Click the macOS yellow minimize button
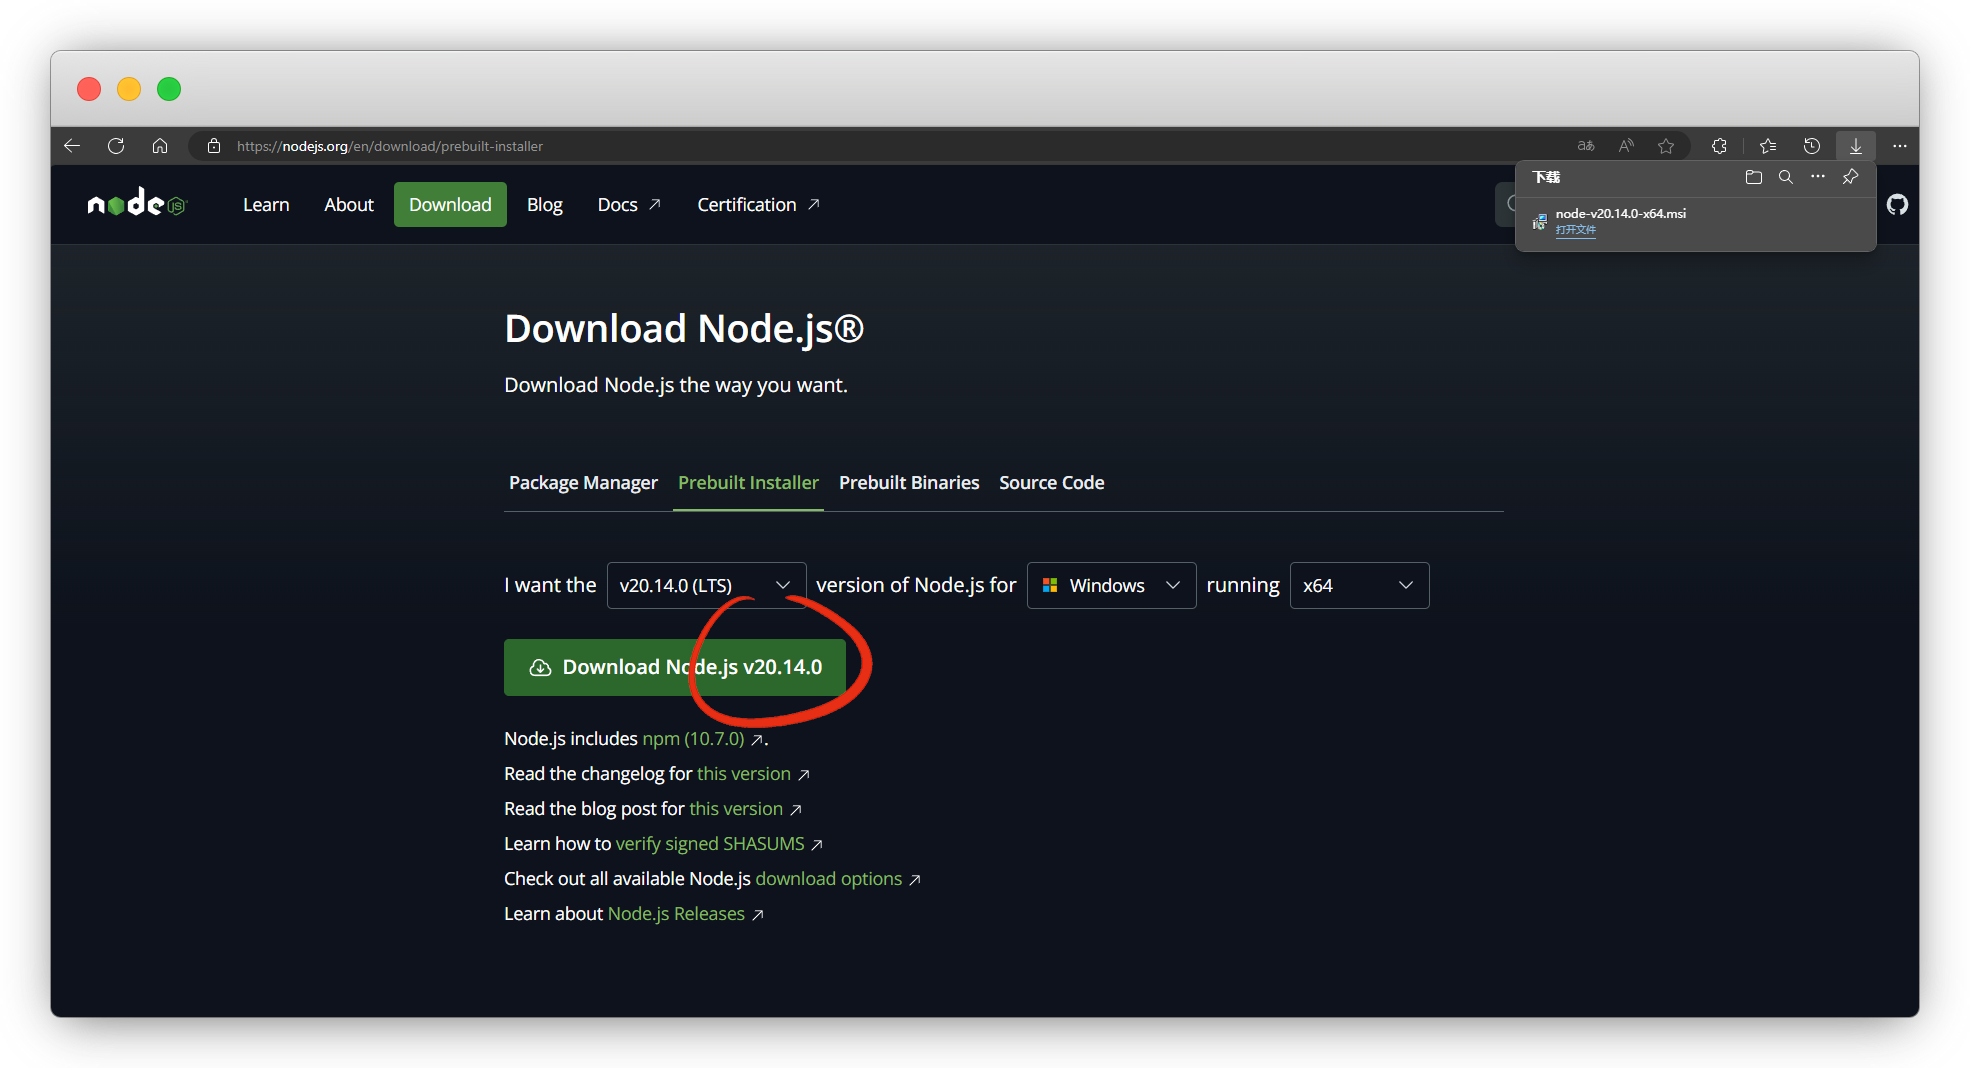This screenshot has height=1068, width=1970. 129,89
